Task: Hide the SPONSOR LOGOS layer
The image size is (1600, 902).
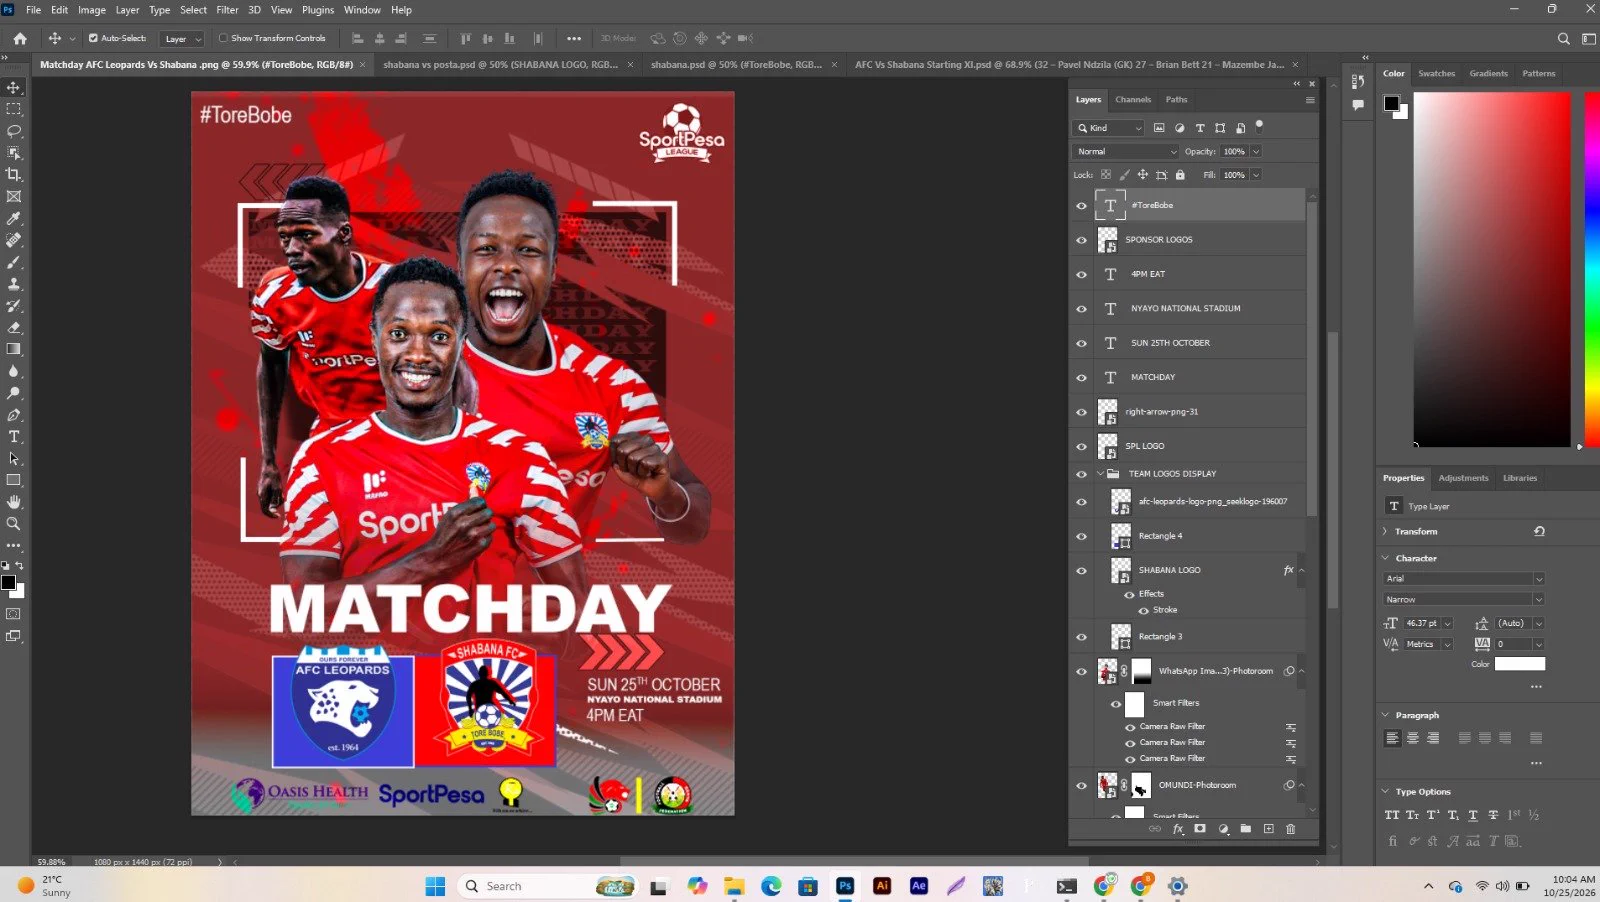Action: [1081, 240]
